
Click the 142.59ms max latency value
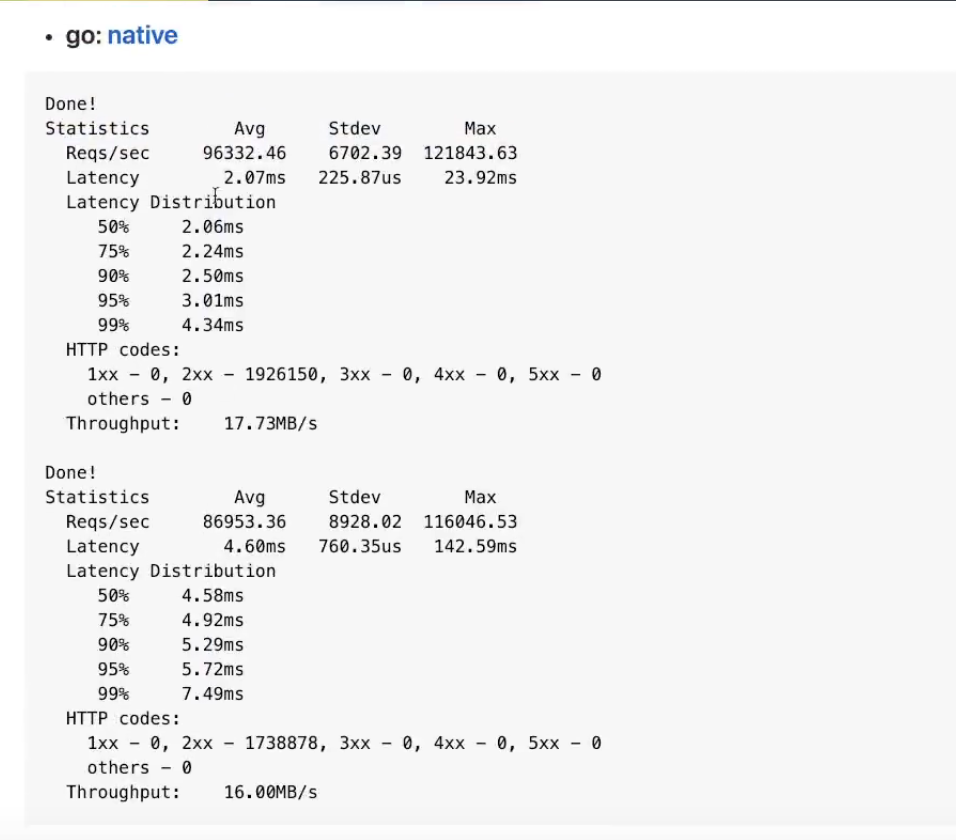coord(475,547)
